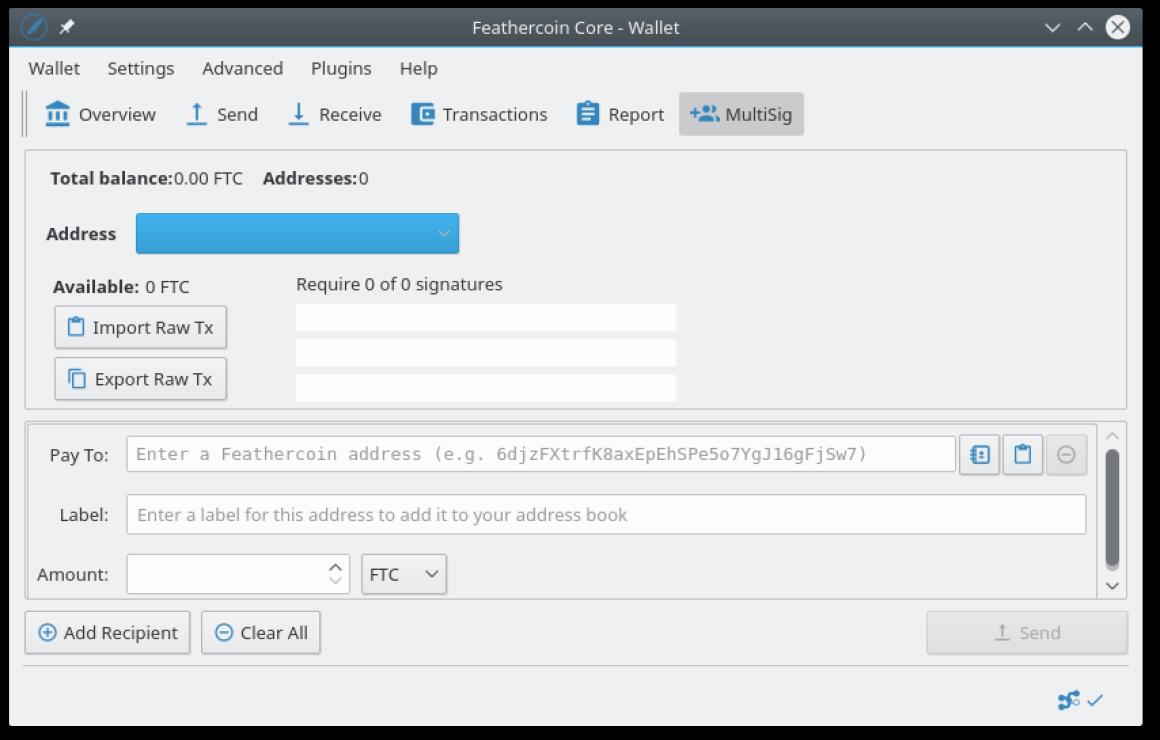Click the Clear All button
Viewport: 1160px width, 740px height.
click(x=260, y=633)
